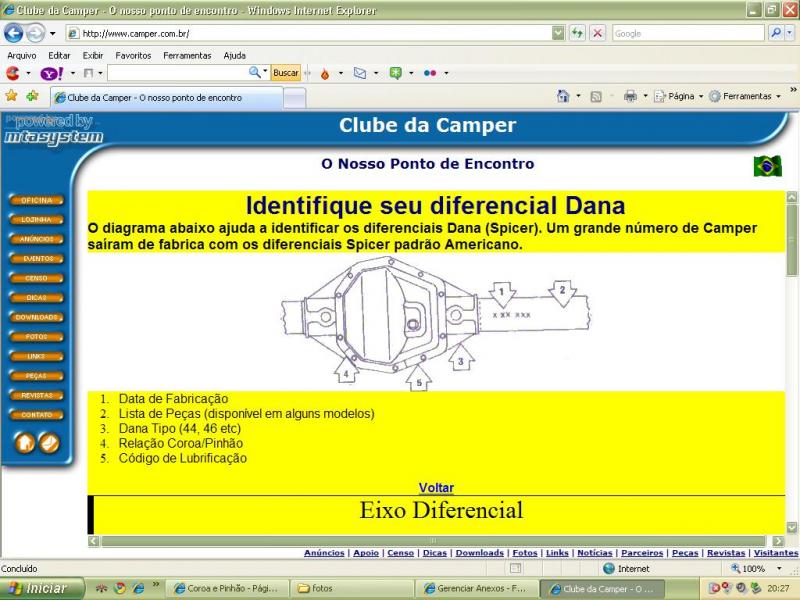The height and width of the screenshot is (600, 800).
Task: Switch to Coroa e Pinhão taskbar window
Action: (228, 589)
